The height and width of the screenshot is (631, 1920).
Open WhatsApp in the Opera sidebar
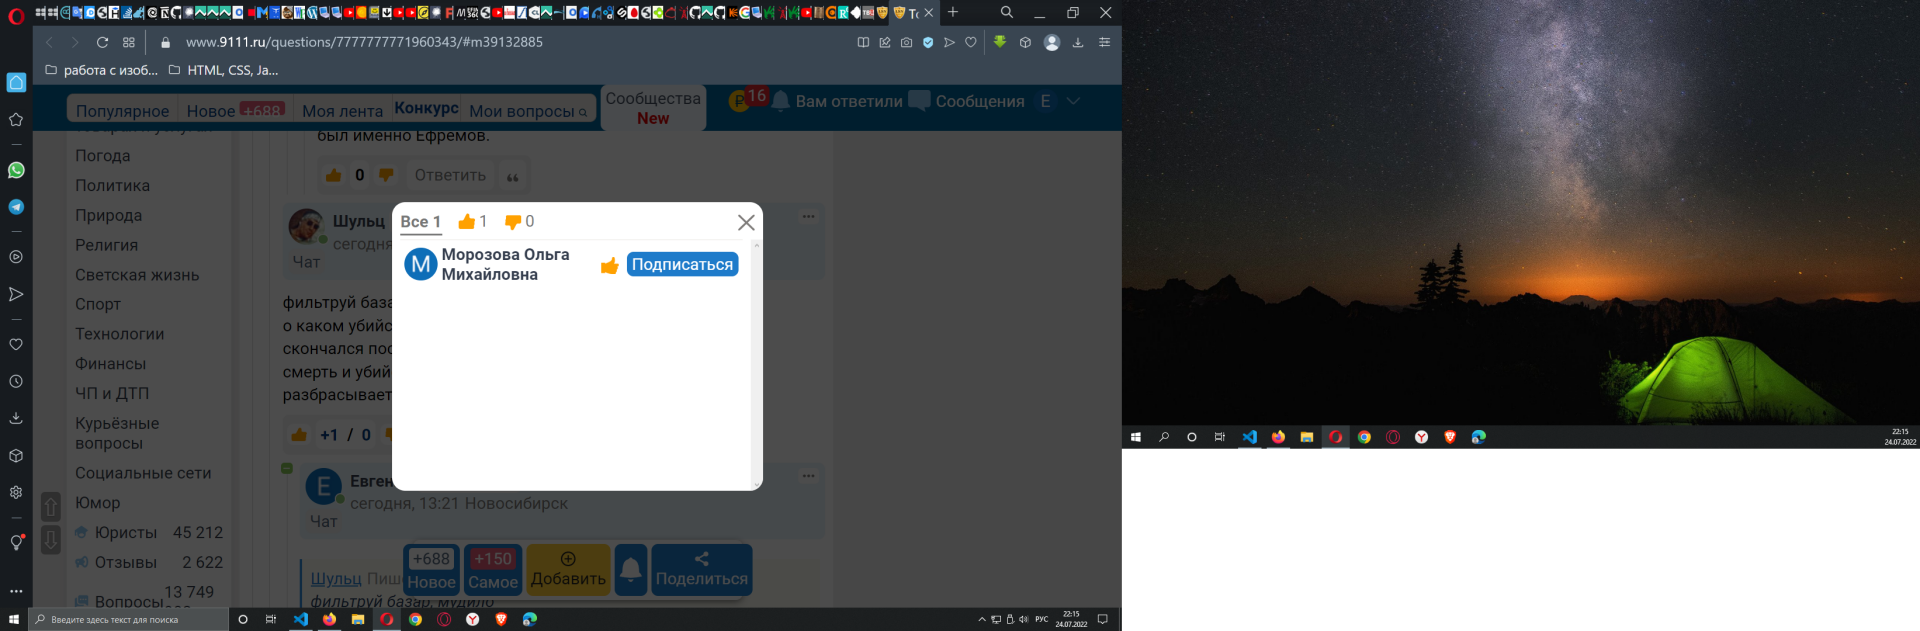(x=16, y=170)
